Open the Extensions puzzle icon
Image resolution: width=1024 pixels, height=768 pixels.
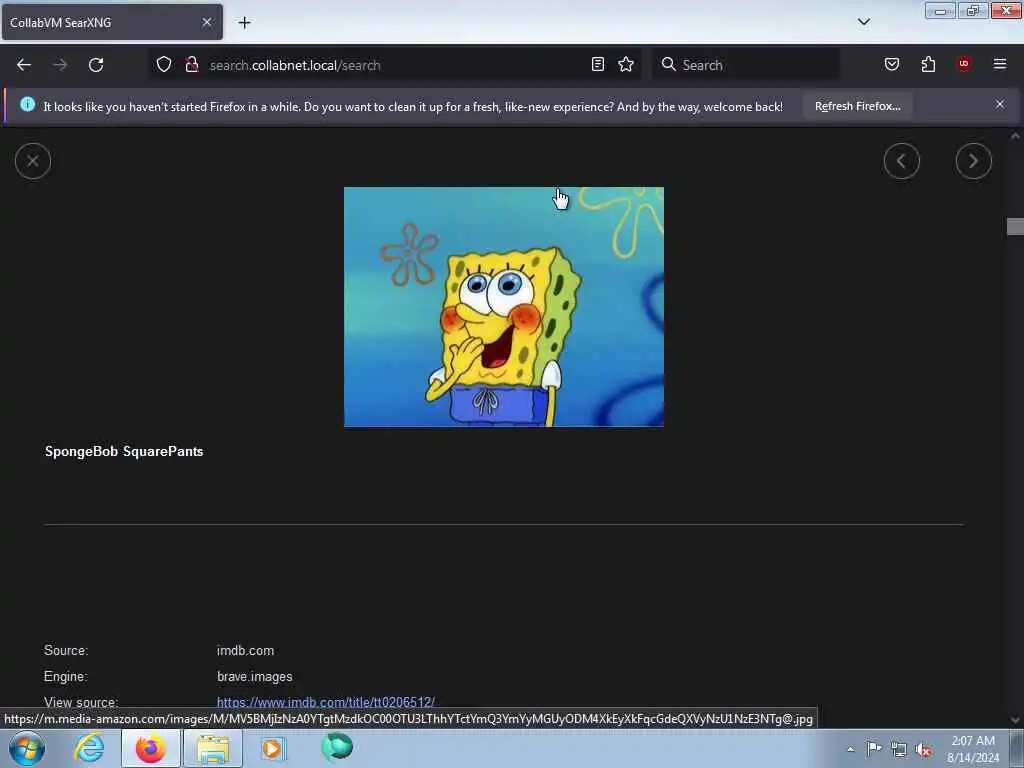pyautogui.click(x=928, y=64)
